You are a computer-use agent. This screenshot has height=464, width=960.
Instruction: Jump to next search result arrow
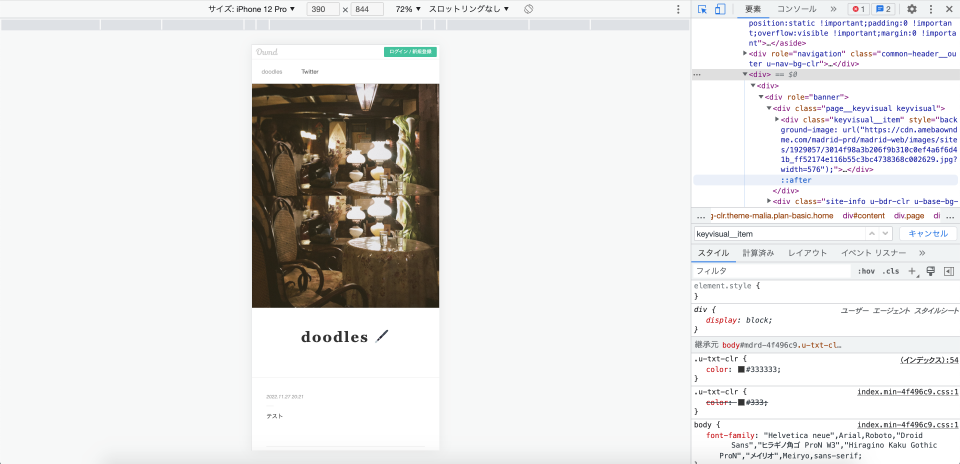click(885, 234)
